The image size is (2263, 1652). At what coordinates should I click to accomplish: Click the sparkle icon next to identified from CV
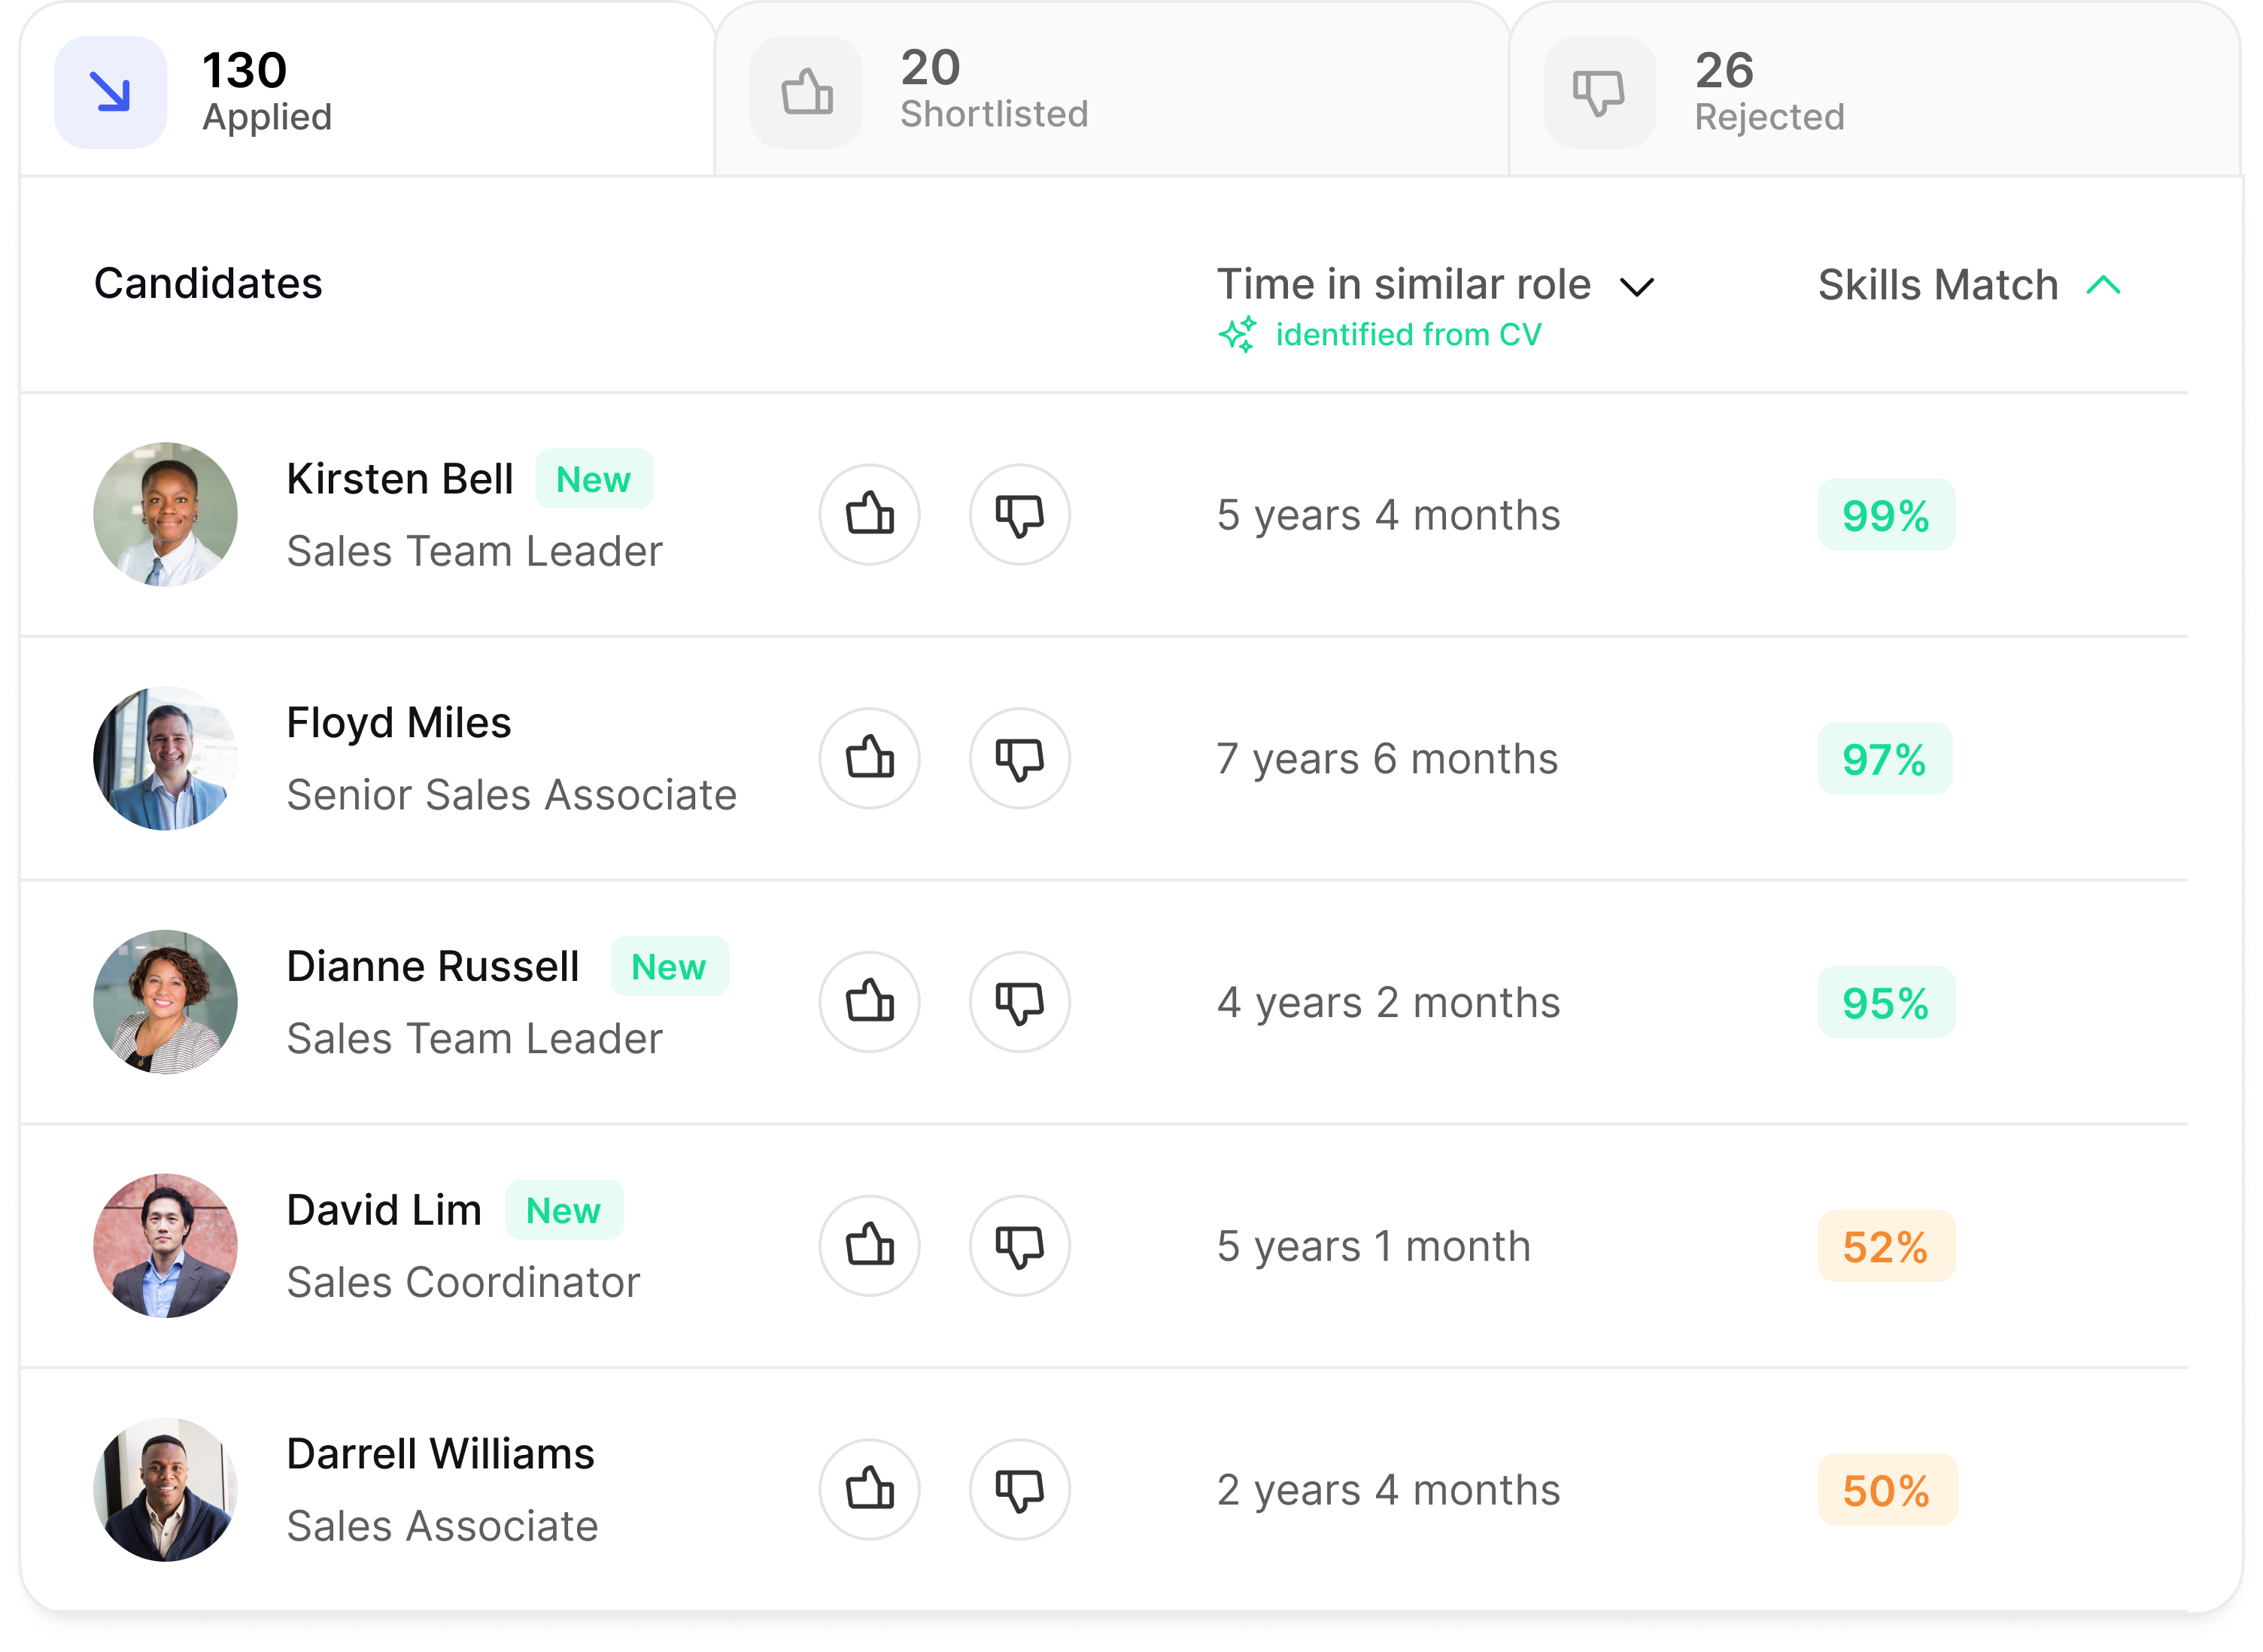pos(1240,335)
